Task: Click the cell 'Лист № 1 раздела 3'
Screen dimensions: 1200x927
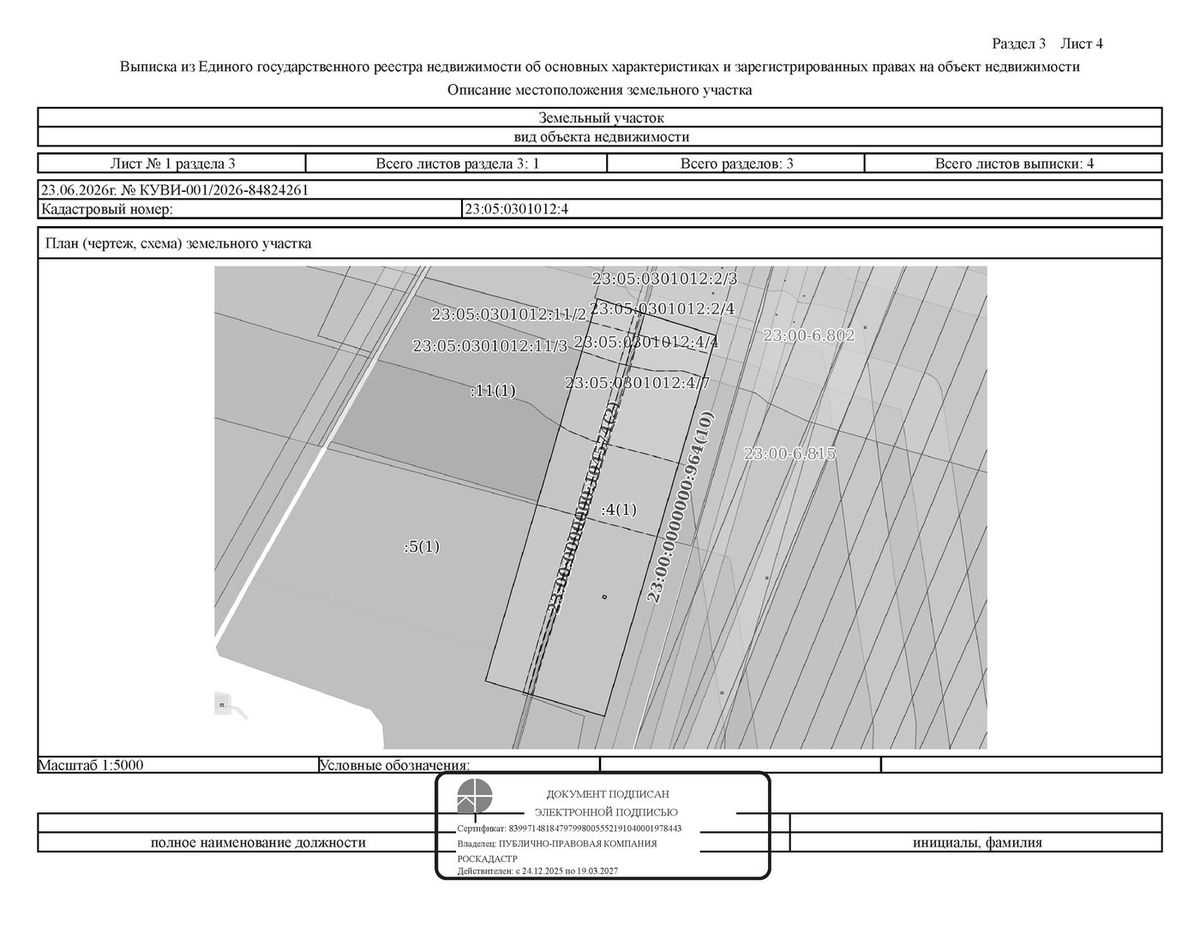Action: (x=172, y=163)
